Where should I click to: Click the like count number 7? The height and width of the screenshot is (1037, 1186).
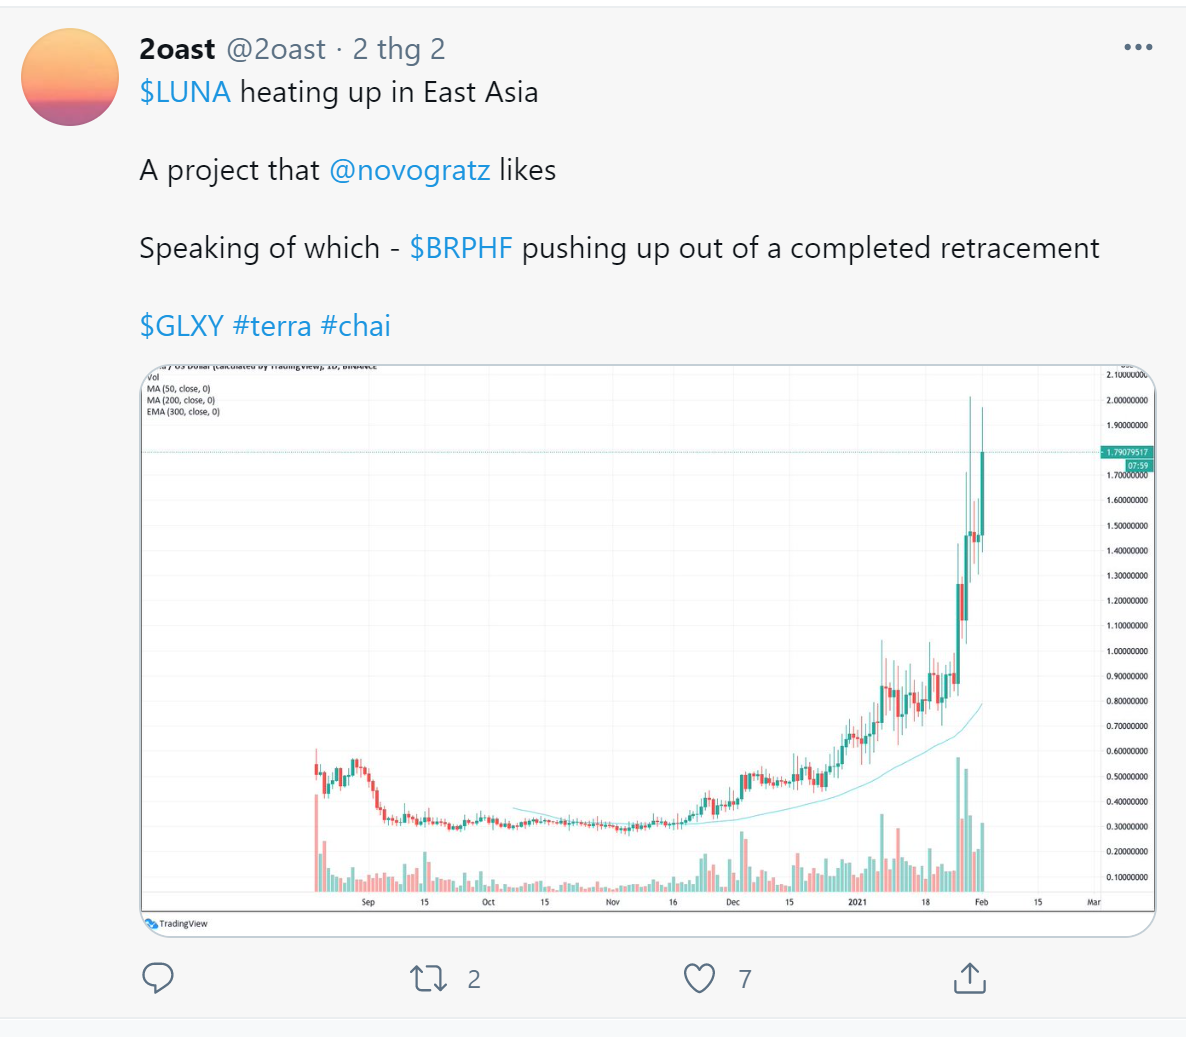pyautogui.click(x=745, y=980)
